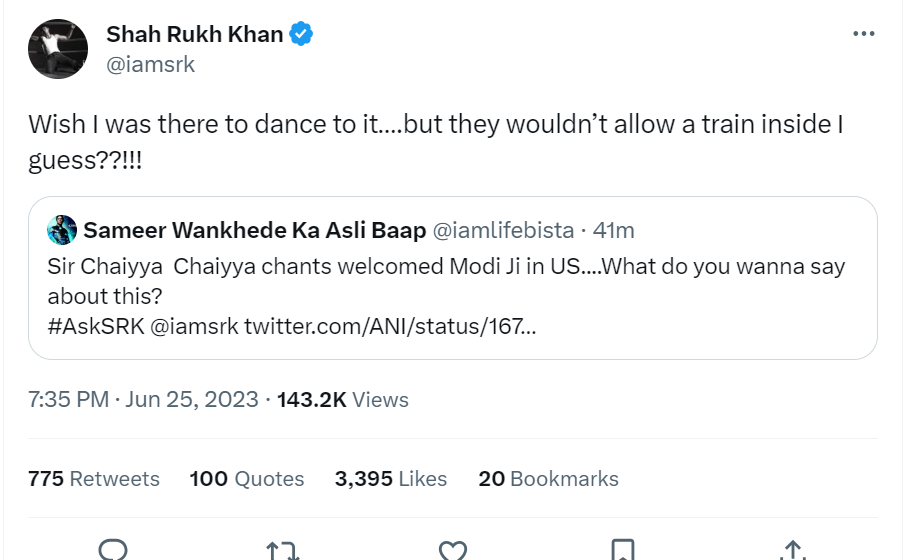
Task: Show the 100 Quotes list
Action: [246, 479]
